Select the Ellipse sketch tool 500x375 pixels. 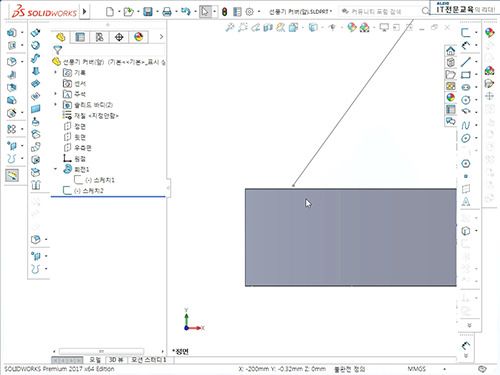point(466,138)
